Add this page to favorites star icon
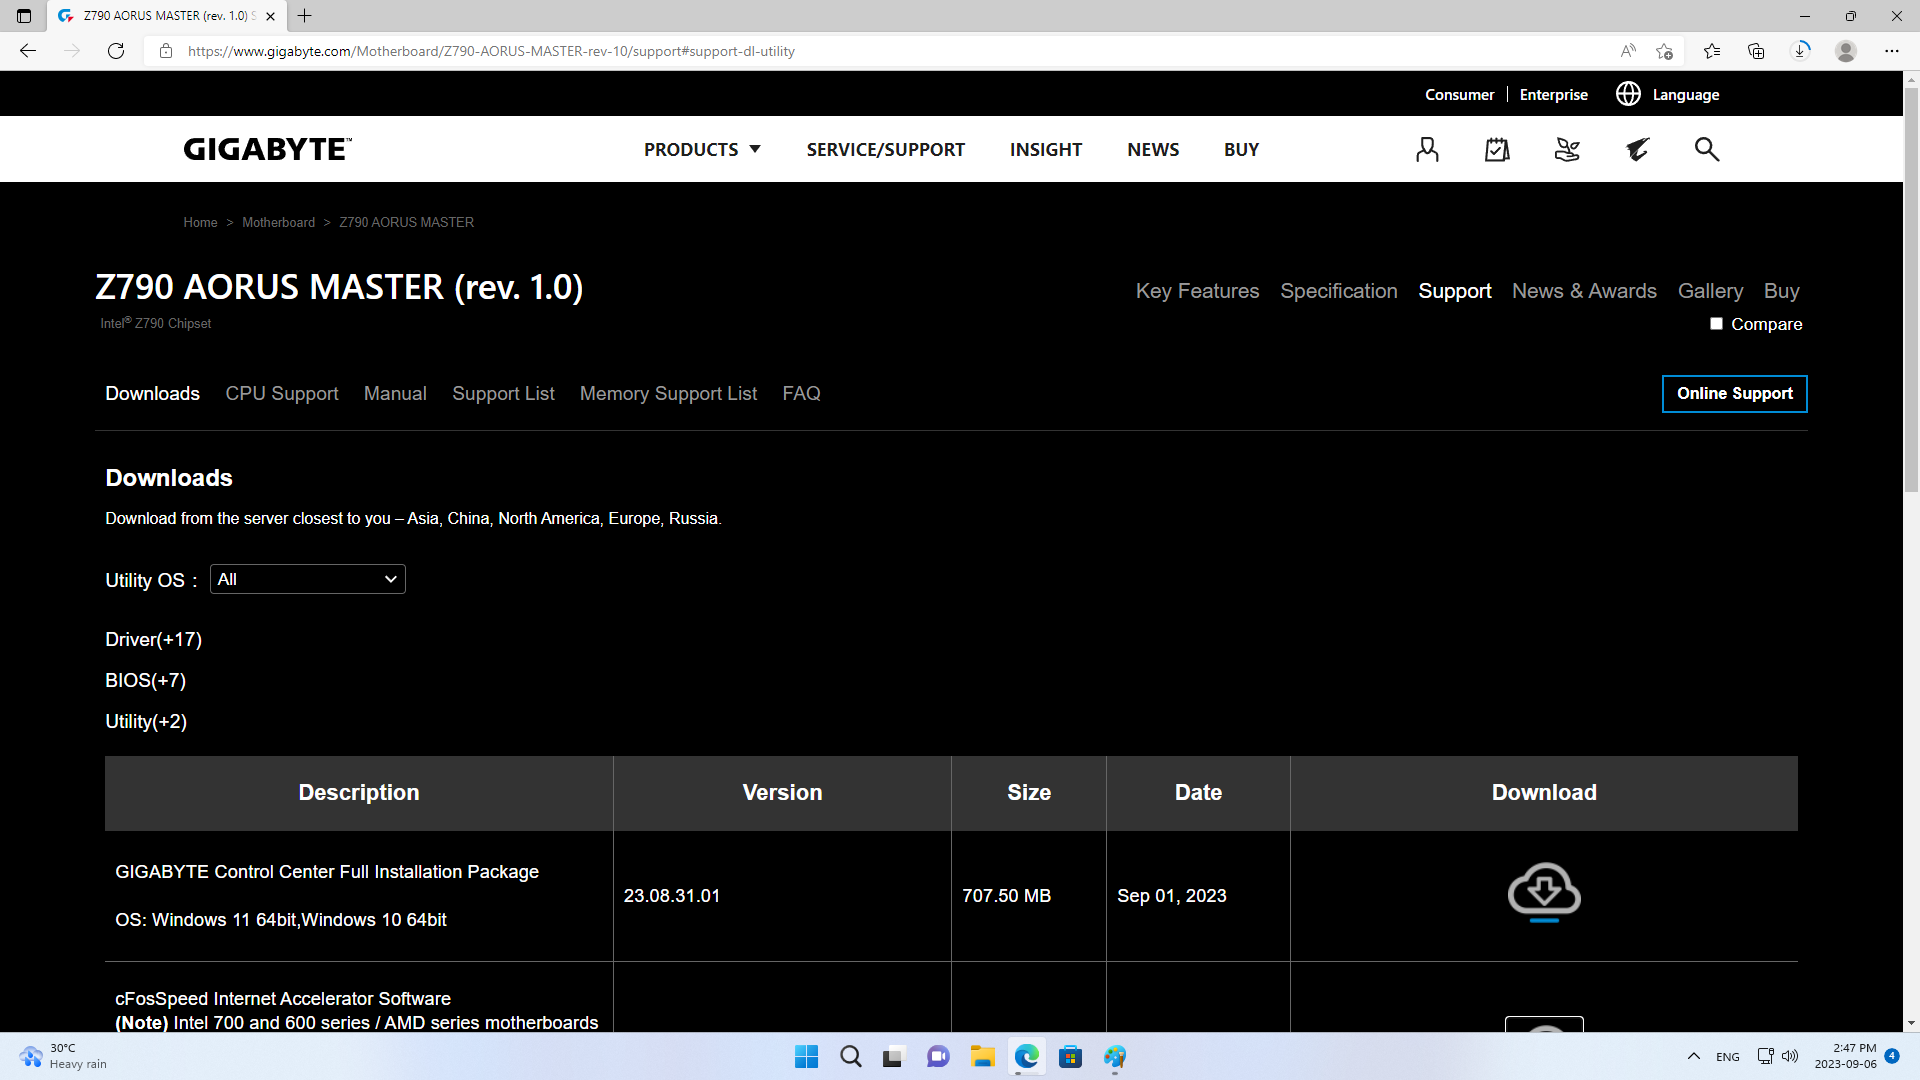Viewport: 1920px width, 1080px height. click(x=1664, y=51)
